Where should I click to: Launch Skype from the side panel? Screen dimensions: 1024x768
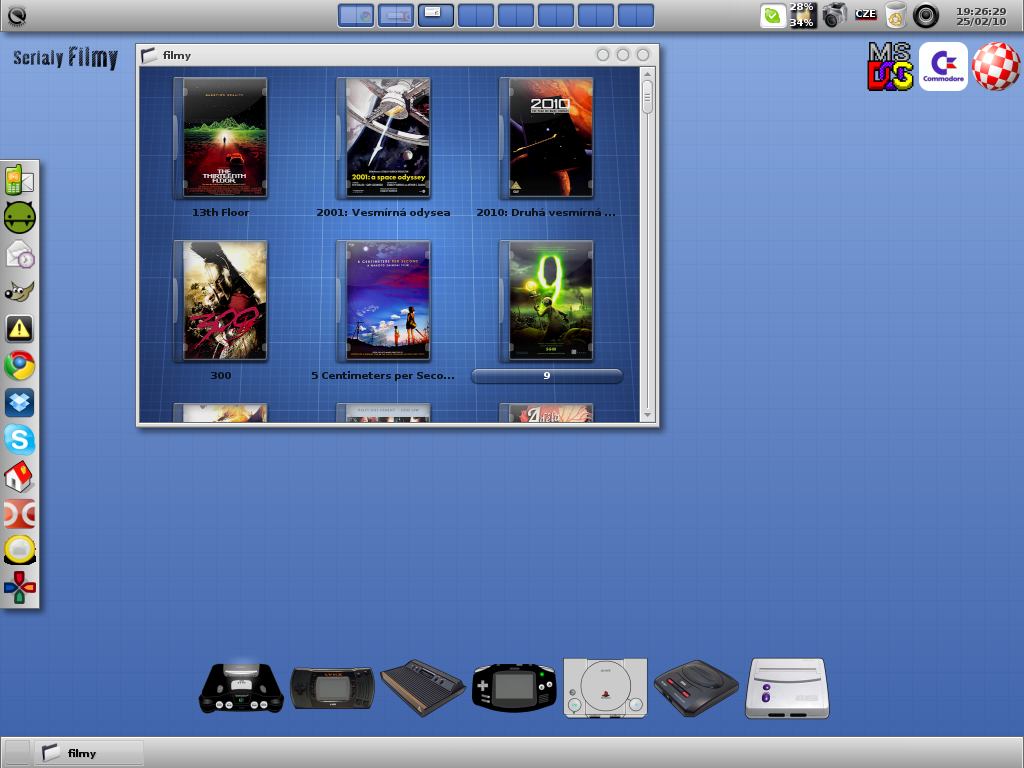(x=20, y=440)
